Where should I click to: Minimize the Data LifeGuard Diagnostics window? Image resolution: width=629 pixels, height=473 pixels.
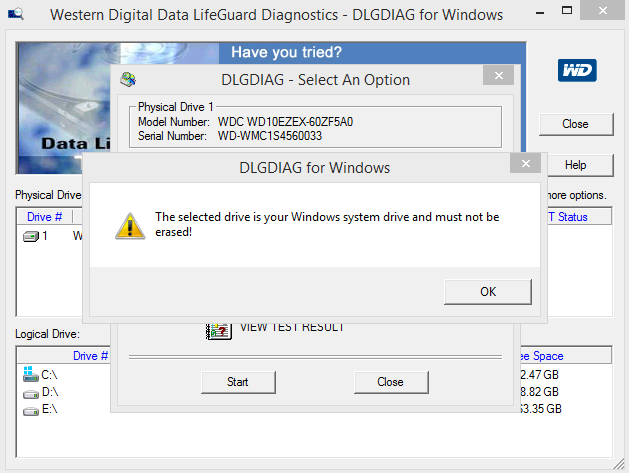pos(540,13)
